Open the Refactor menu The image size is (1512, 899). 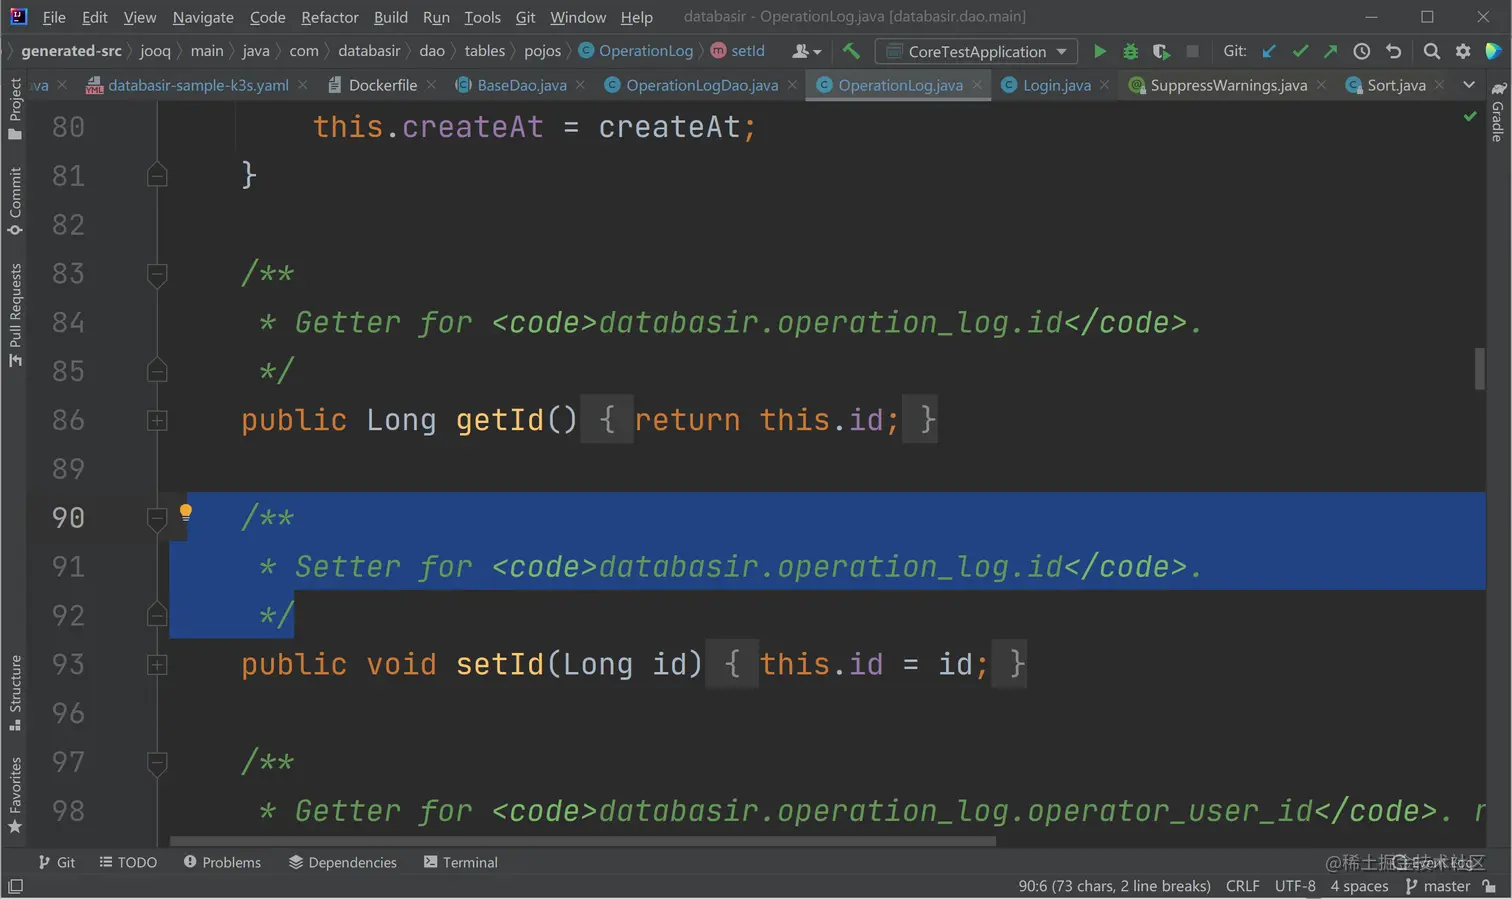point(329,17)
